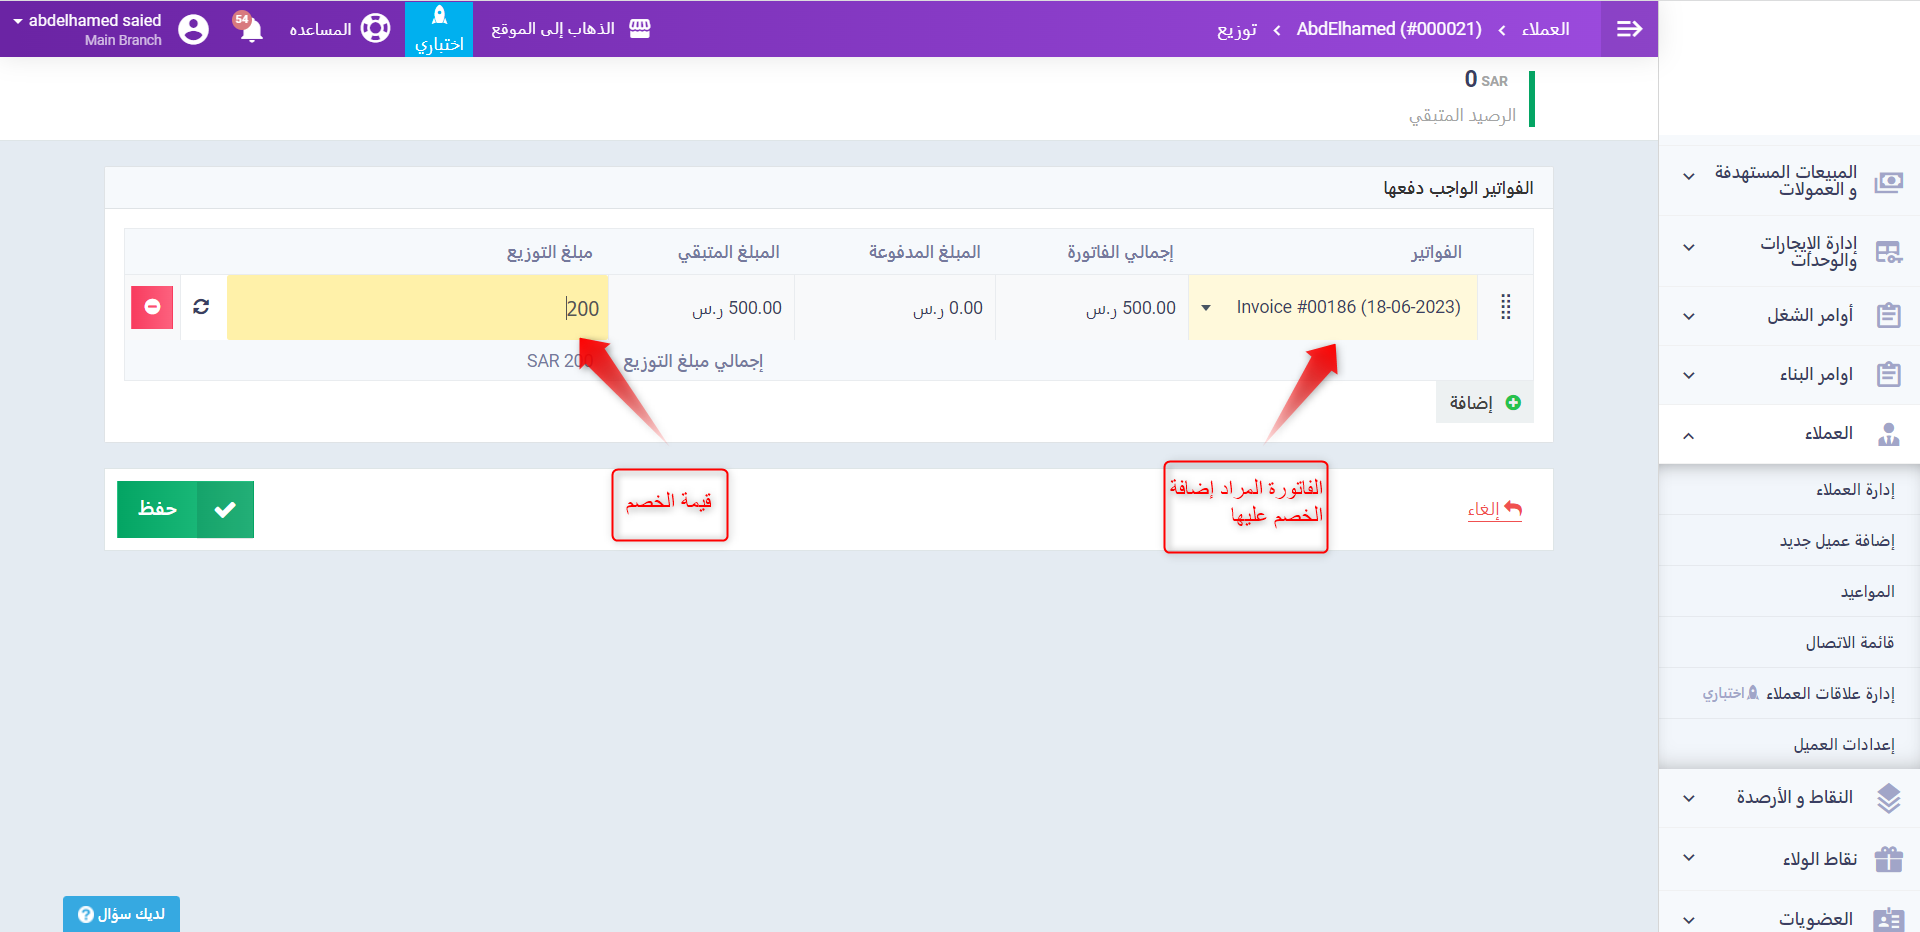Click the Add row button

pyautogui.click(x=1484, y=402)
